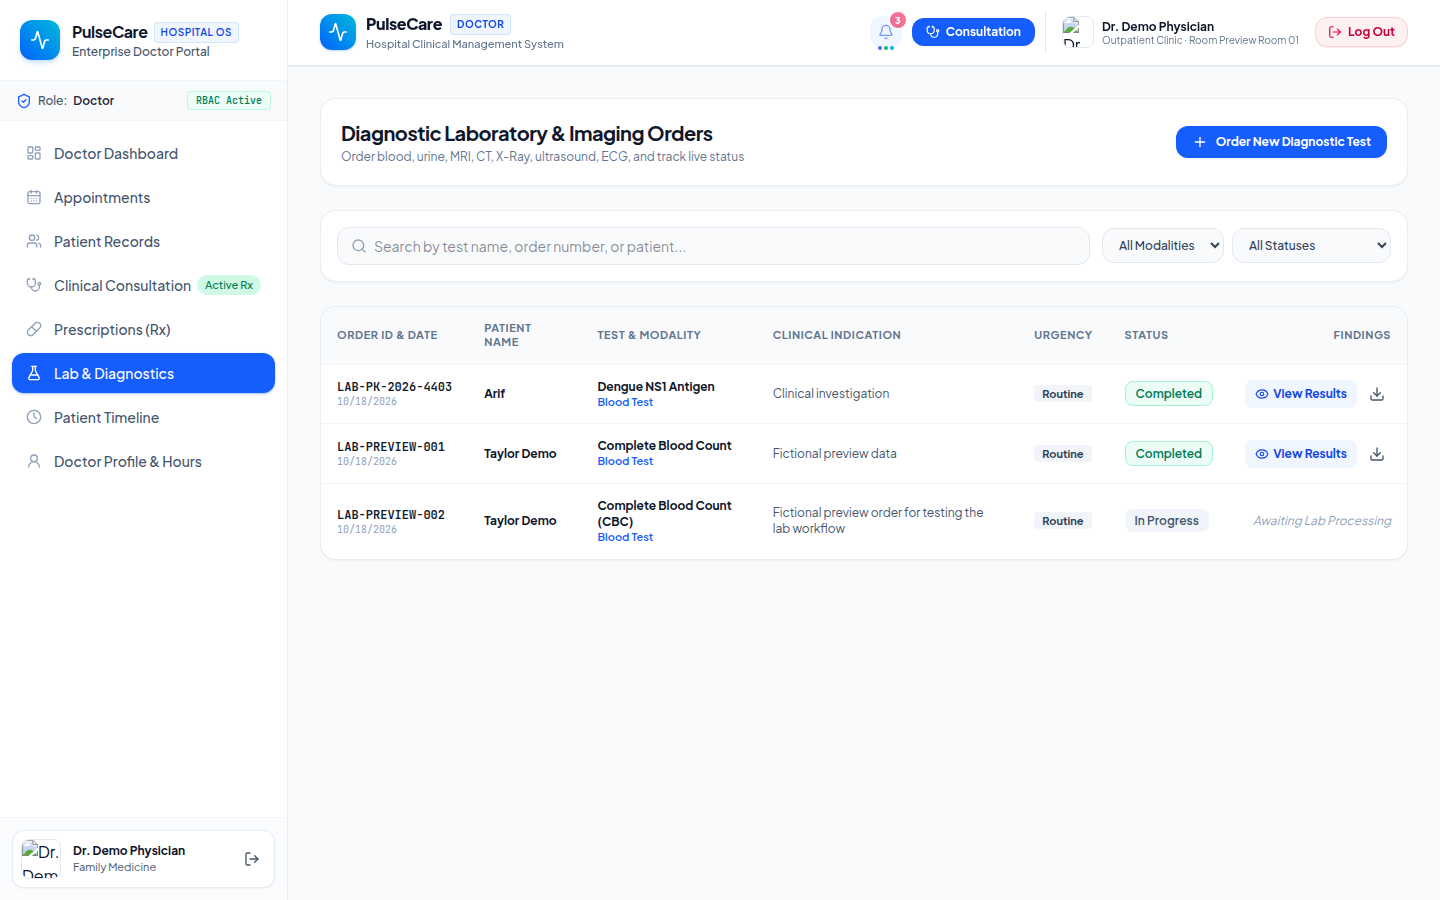Click the Order ID & Date column header
This screenshot has height=900, width=1440.
coord(387,335)
